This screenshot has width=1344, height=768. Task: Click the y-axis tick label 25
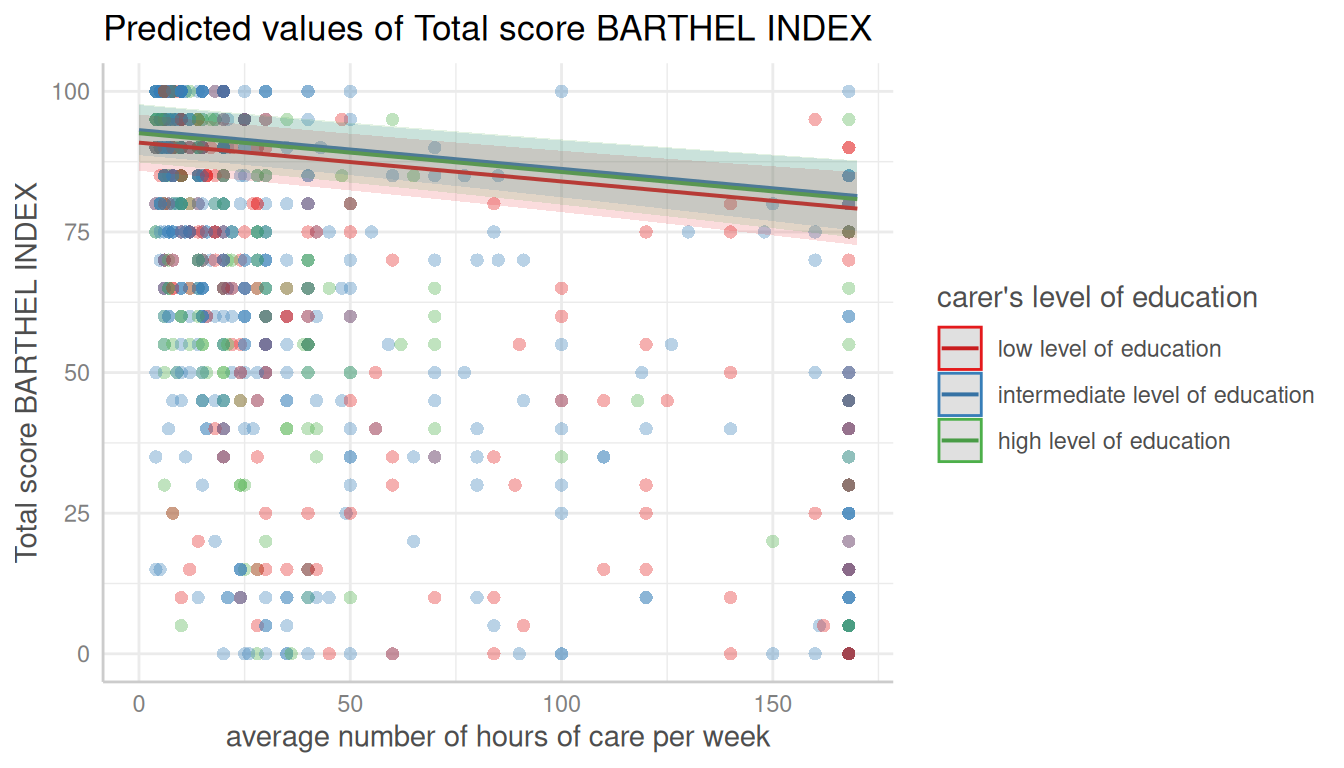(x=77, y=513)
